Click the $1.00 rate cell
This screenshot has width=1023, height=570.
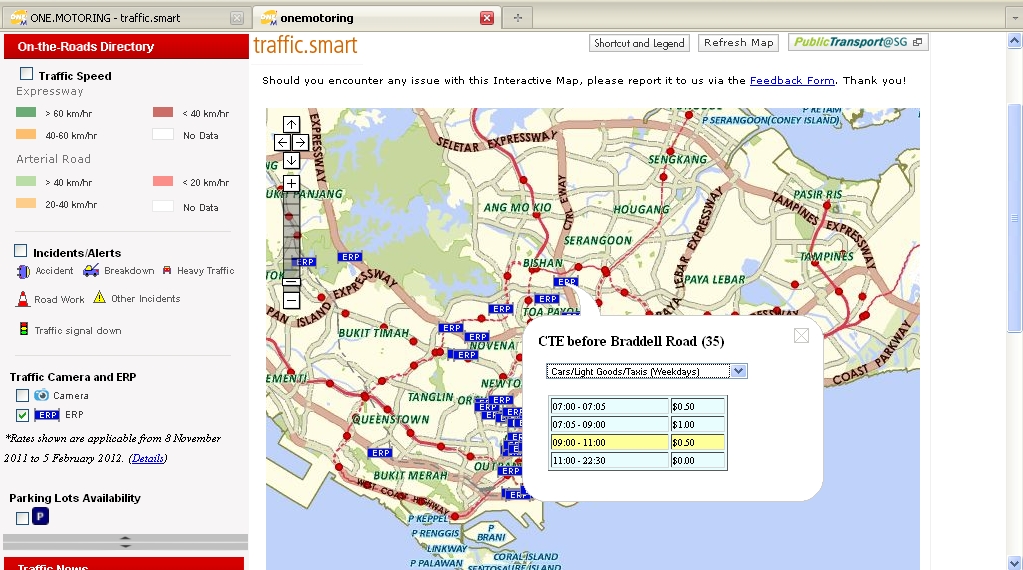(x=697, y=425)
